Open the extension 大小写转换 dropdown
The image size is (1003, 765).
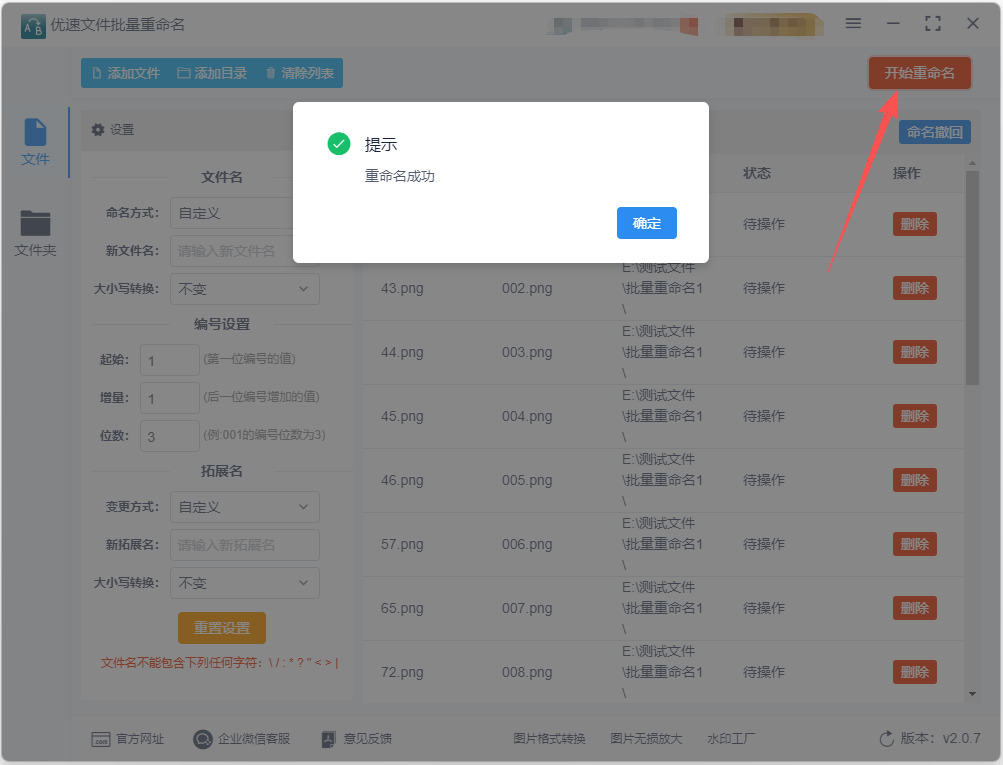pos(244,583)
